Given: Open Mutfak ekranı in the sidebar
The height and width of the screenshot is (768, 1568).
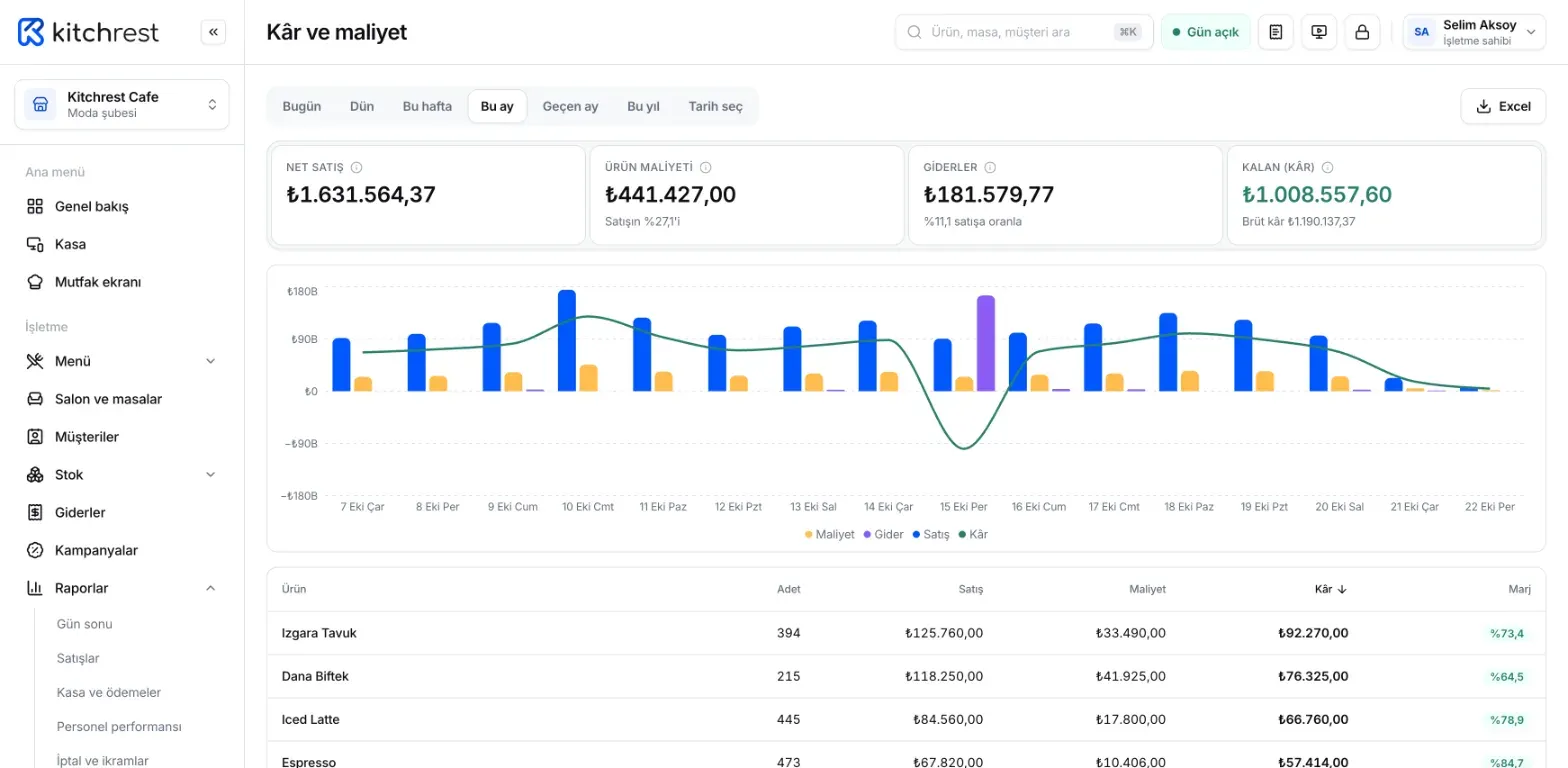Looking at the screenshot, I should pos(122,282).
